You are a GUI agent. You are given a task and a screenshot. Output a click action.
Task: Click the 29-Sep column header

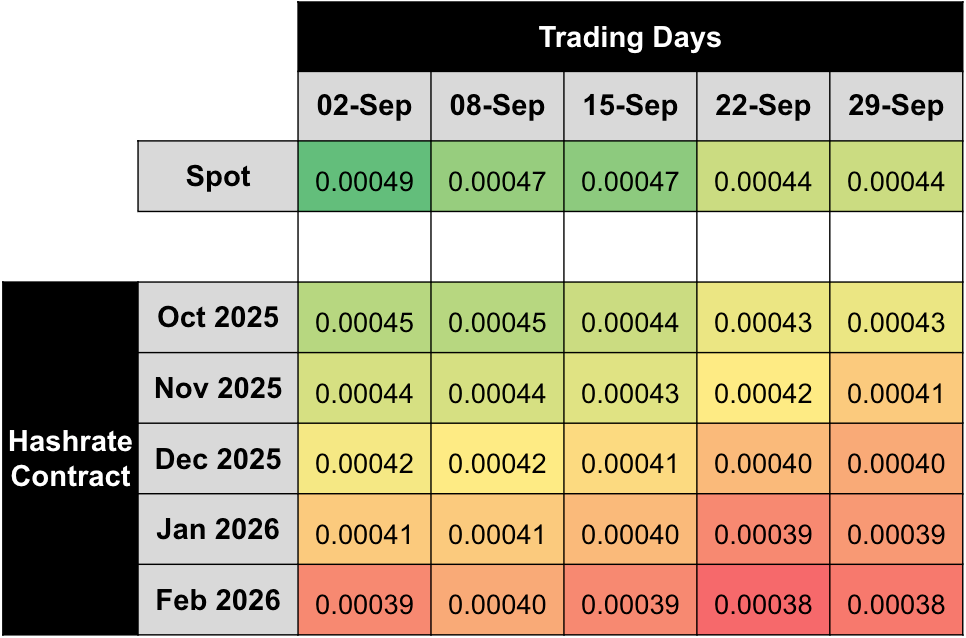[x=896, y=106]
